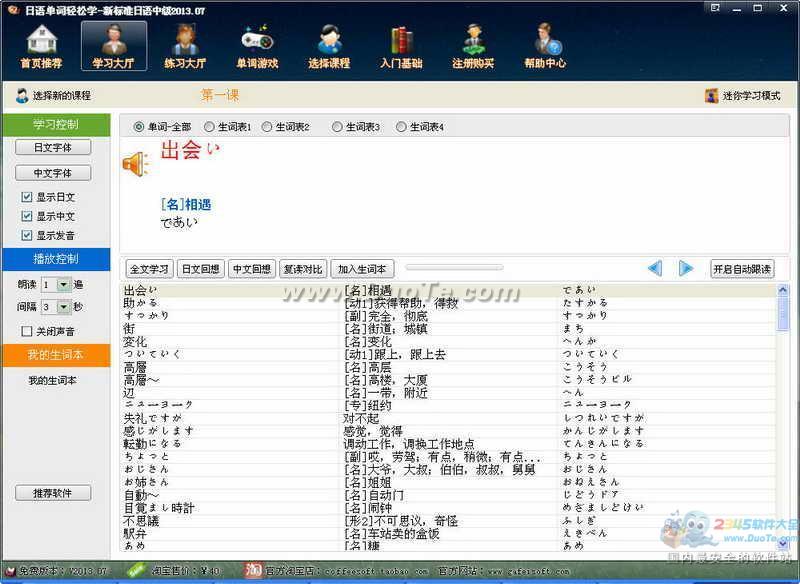Select the お姉さん word row
Image resolution: width=800 pixels, height=584 pixels.
[x=449, y=482]
